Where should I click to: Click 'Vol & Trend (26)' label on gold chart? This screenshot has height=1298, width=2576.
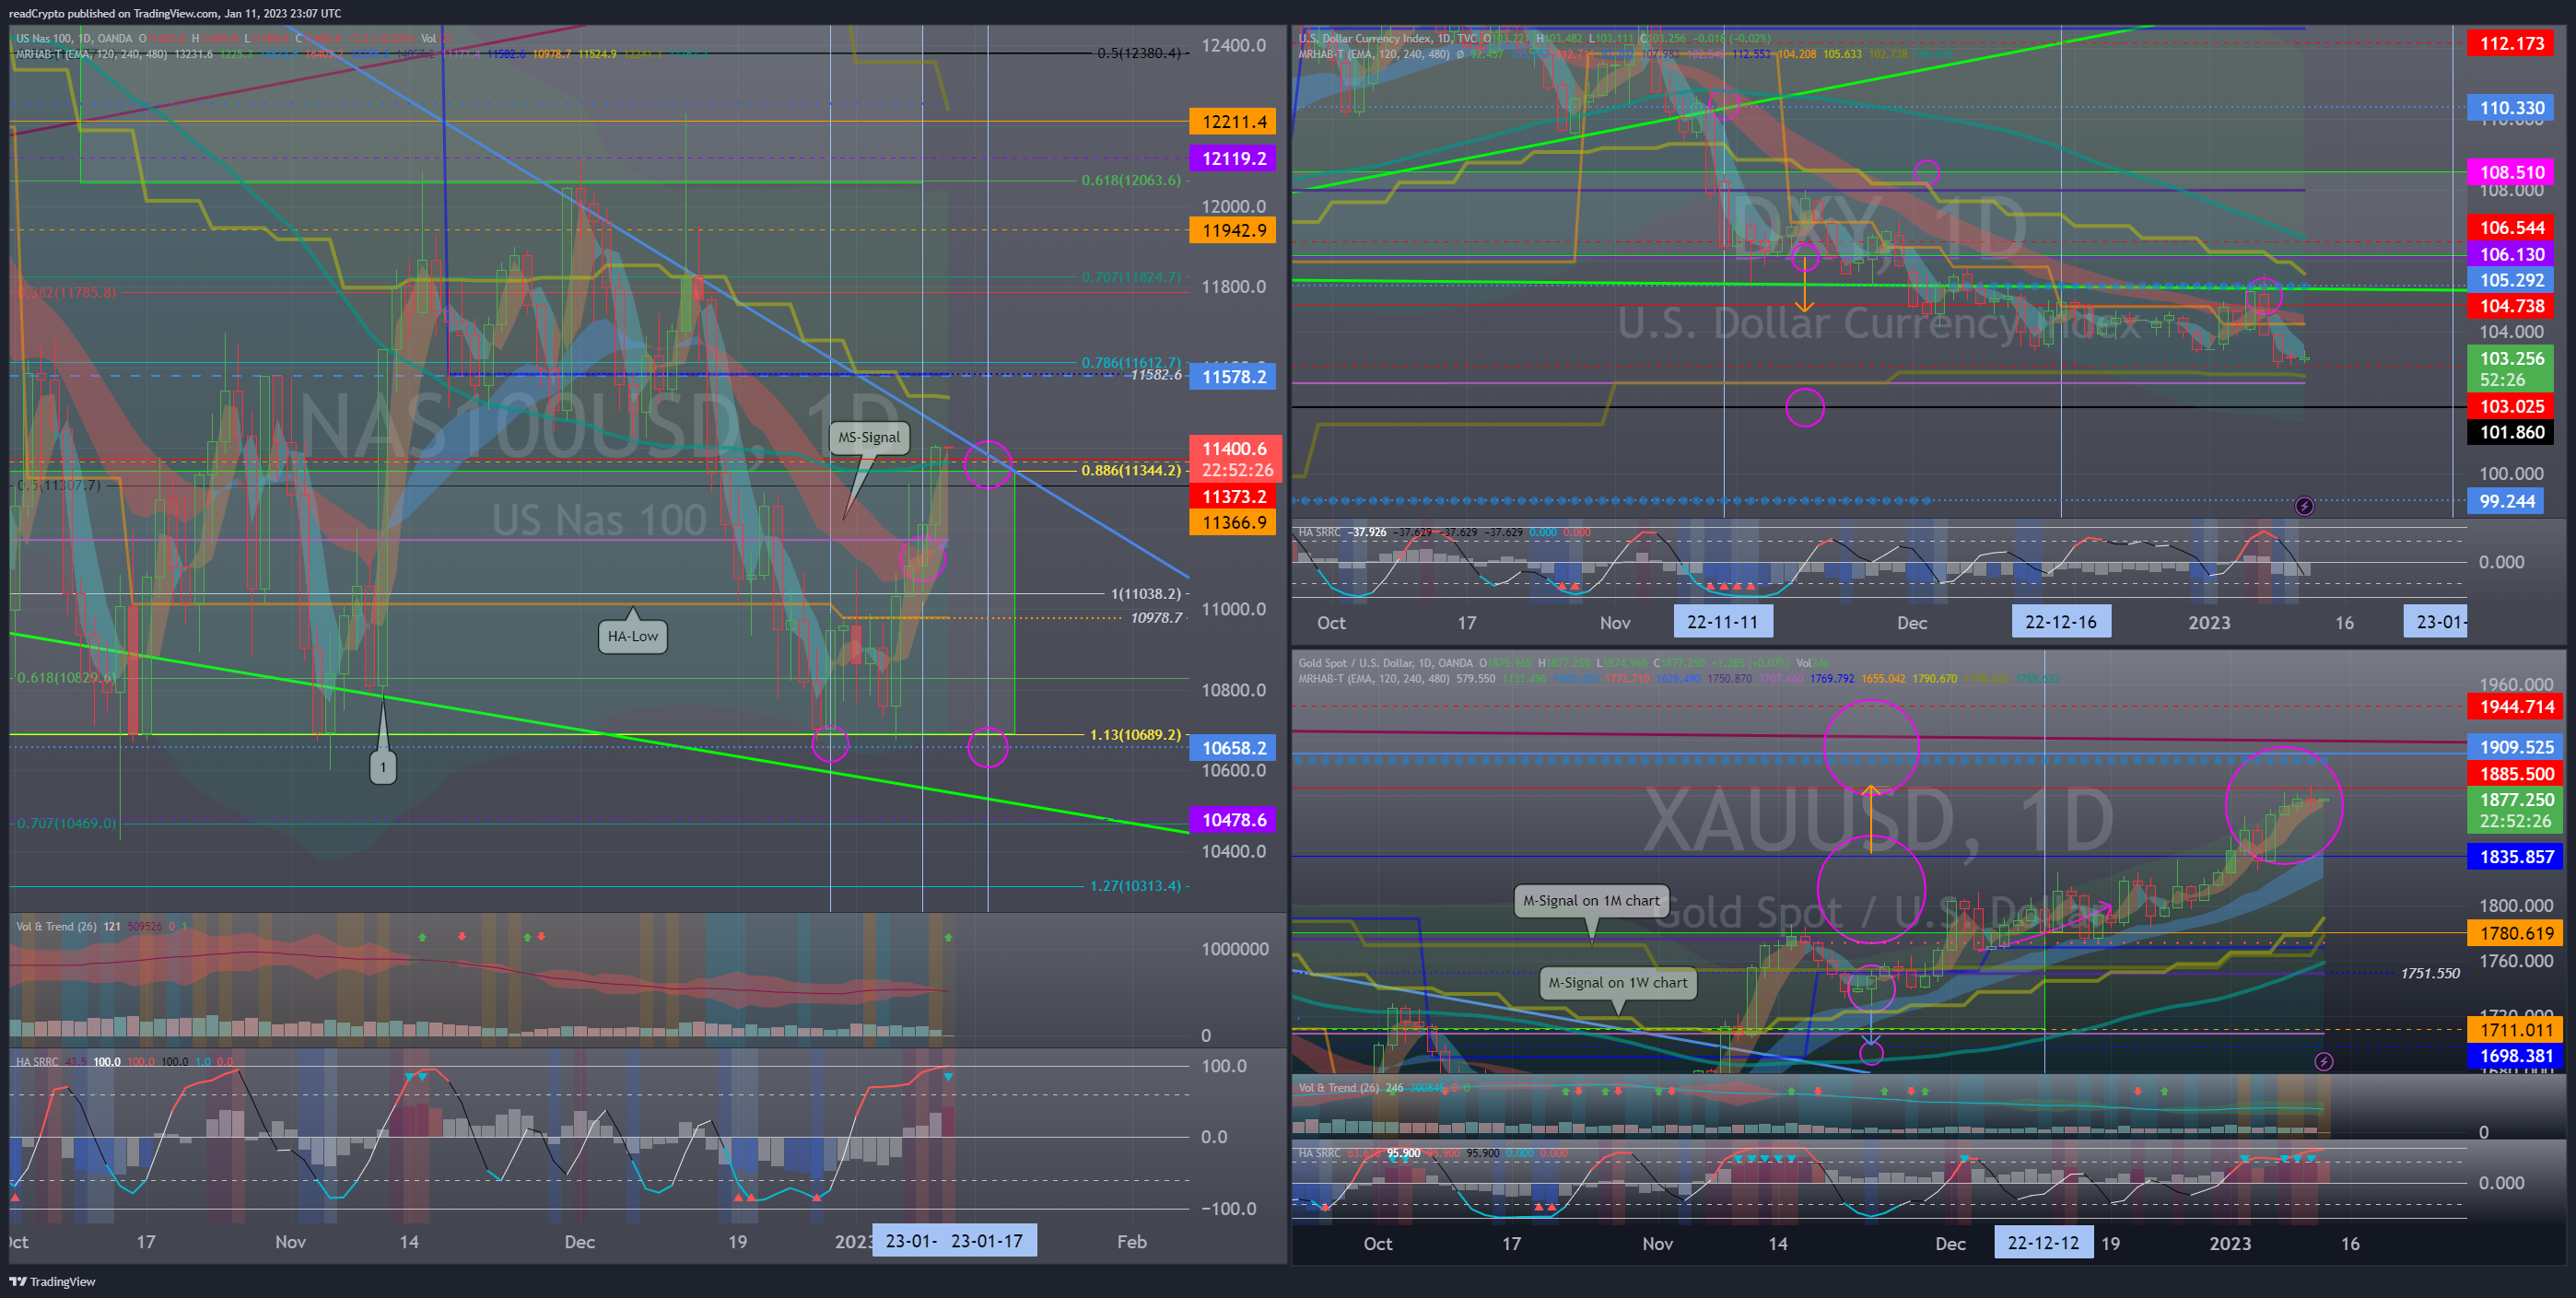tap(1339, 1087)
